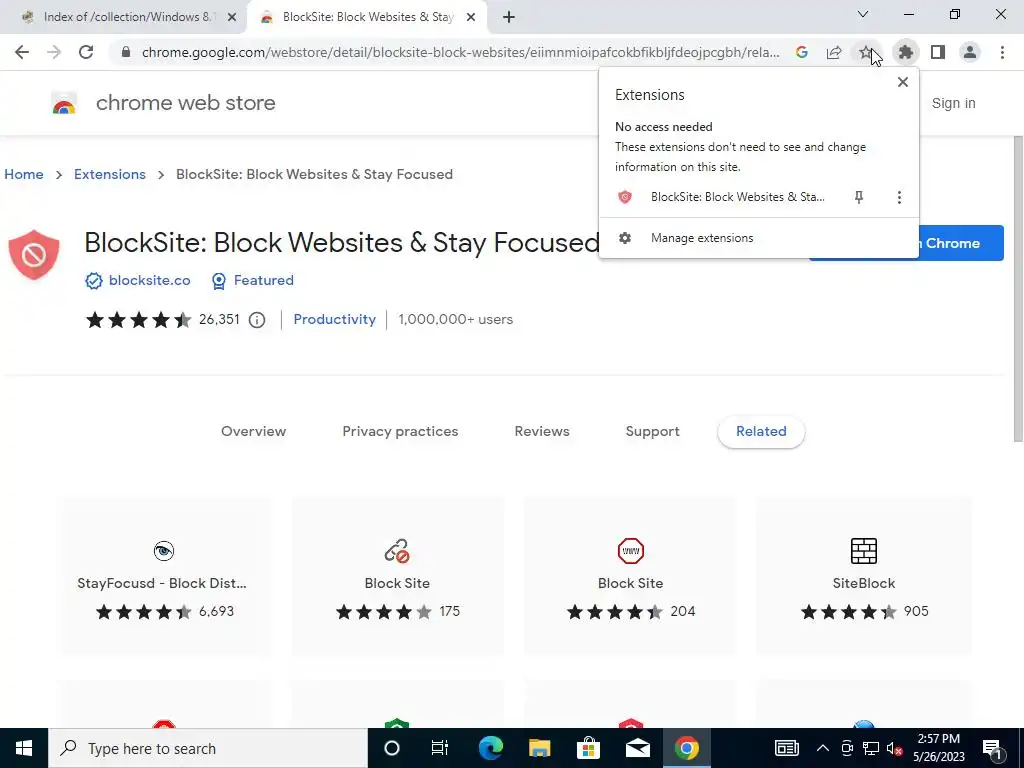Click the taskbar search box
This screenshot has height=768, width=1024.
pos(208,748)
